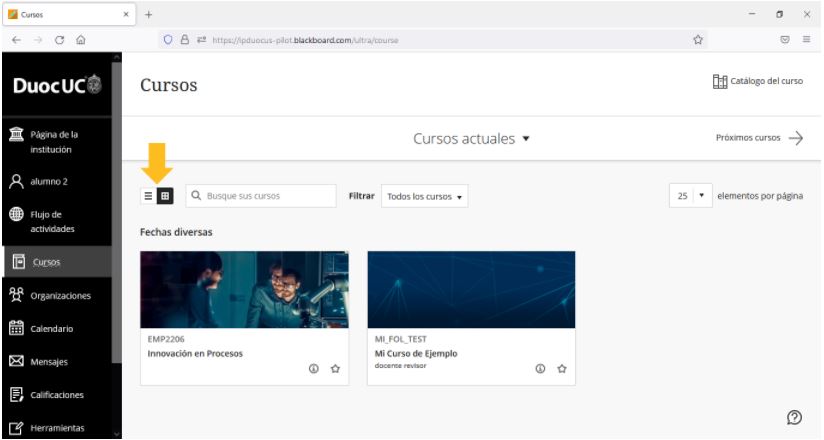Switch to list view of courses
The width and height of the screenshot is (824, 440).
[148, 196]
